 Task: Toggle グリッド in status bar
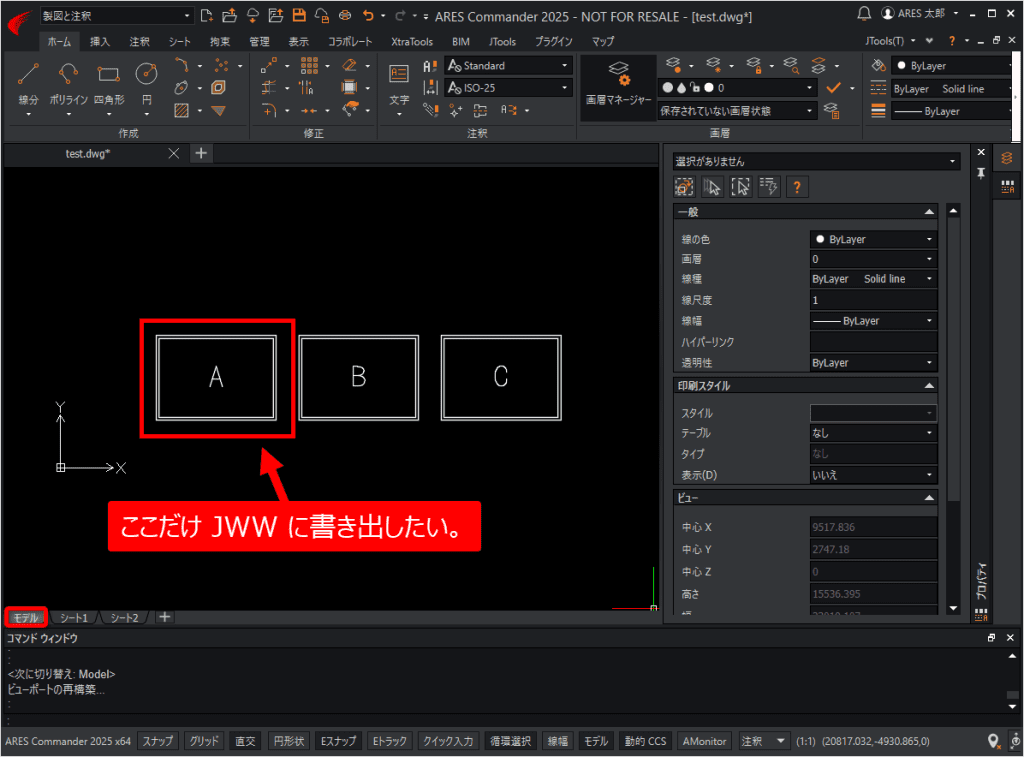(x=204, y=741)
